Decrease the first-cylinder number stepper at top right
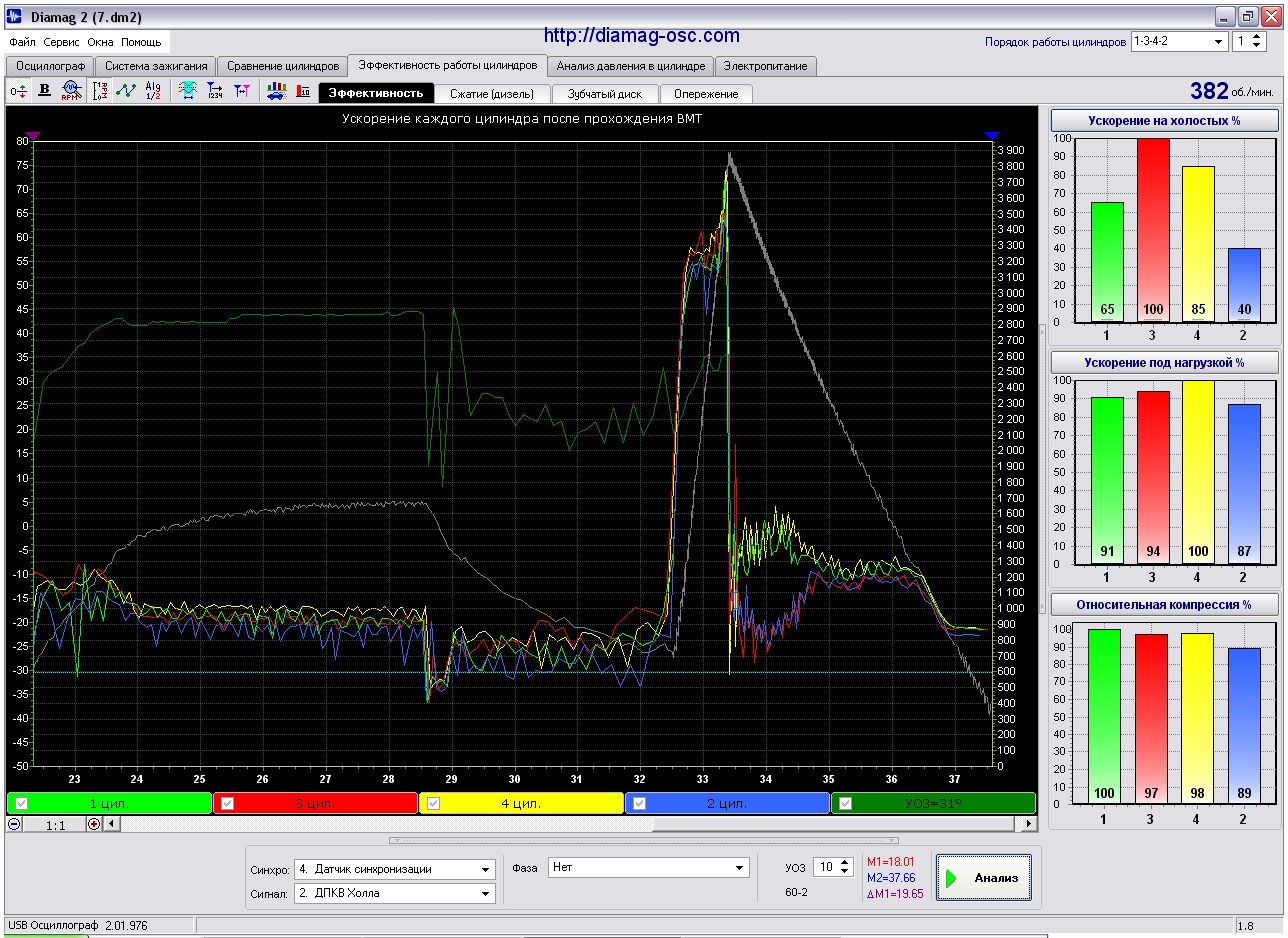Screen dimensions: 1288x938 (x=1258, y=46)
